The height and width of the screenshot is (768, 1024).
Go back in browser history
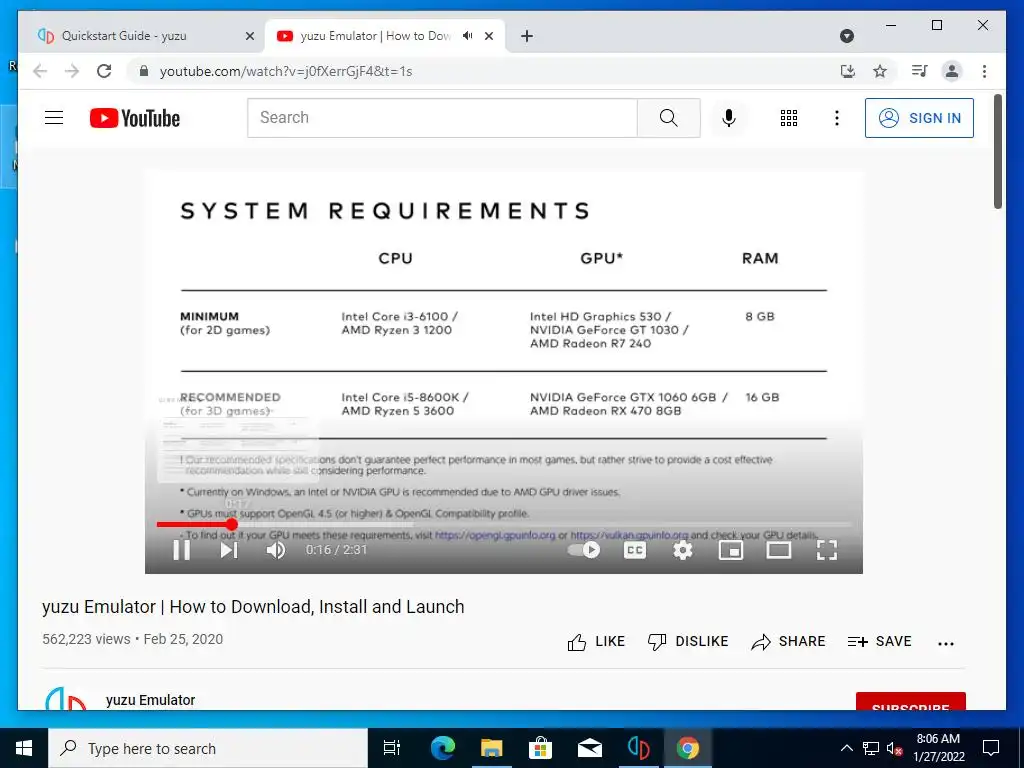point(40,71)
